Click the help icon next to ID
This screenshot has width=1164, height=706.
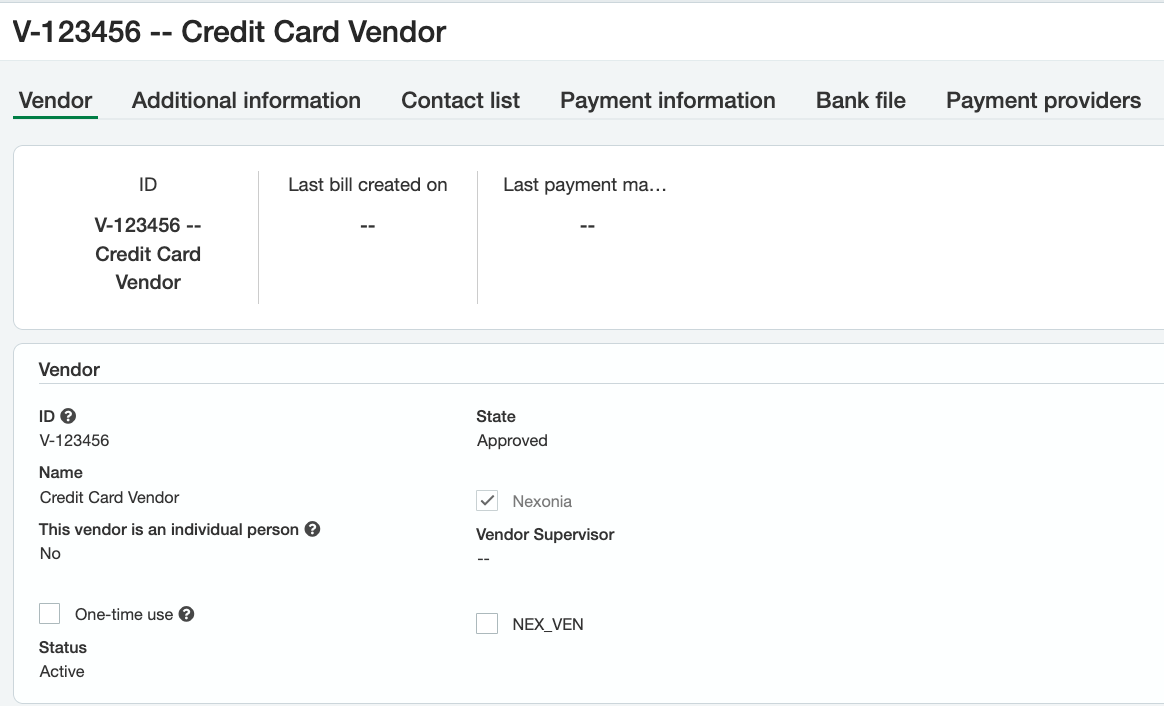68,417
